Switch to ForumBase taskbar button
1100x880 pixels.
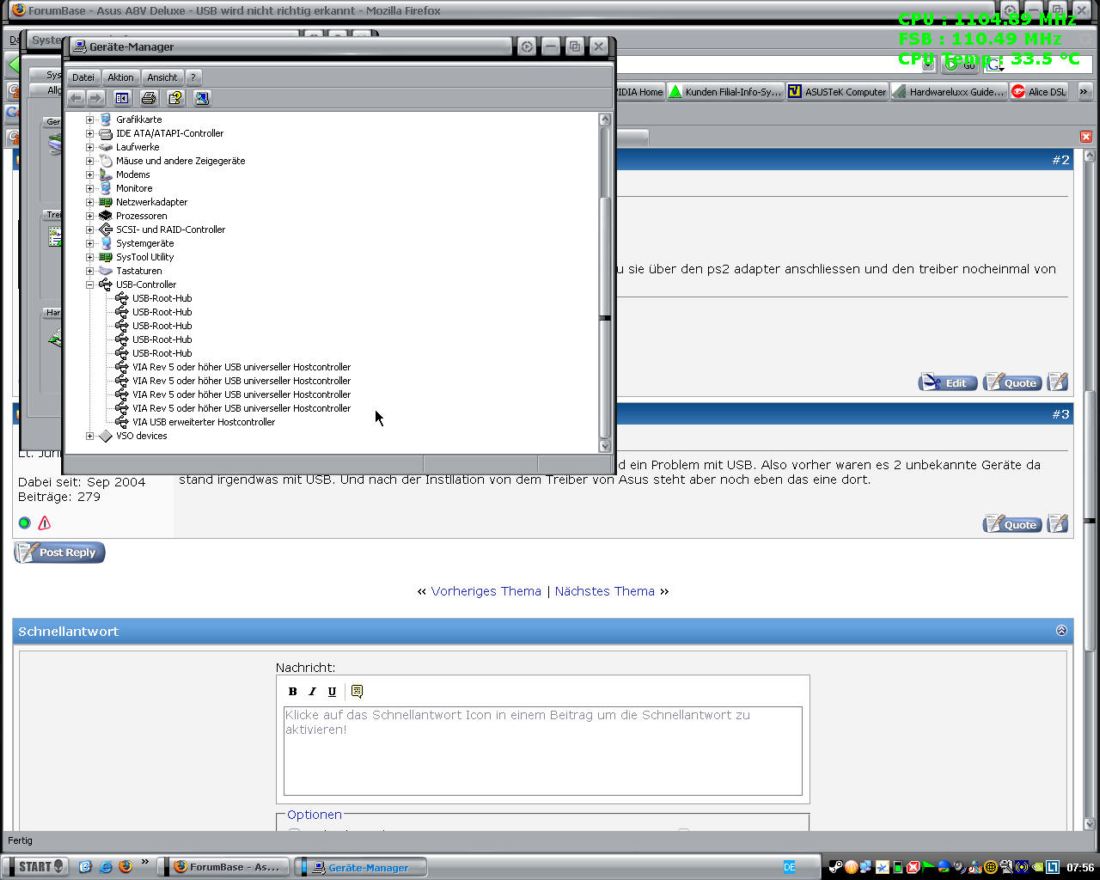point(227,867)
